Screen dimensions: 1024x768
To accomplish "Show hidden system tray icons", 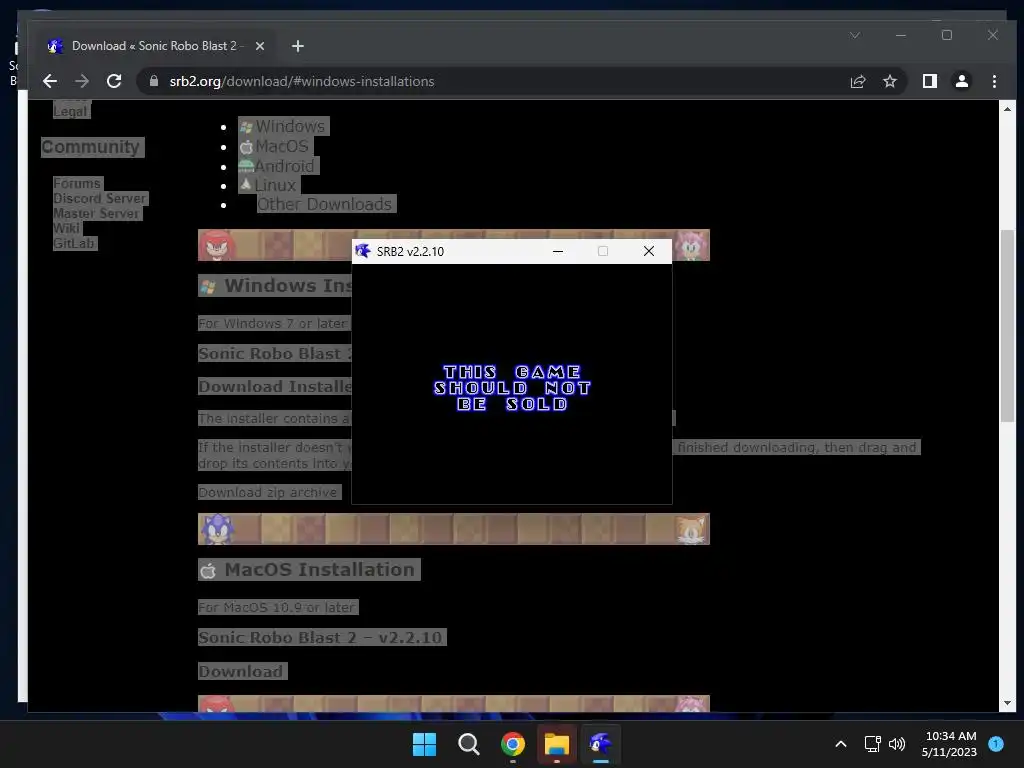I will (x=841, y=744).
